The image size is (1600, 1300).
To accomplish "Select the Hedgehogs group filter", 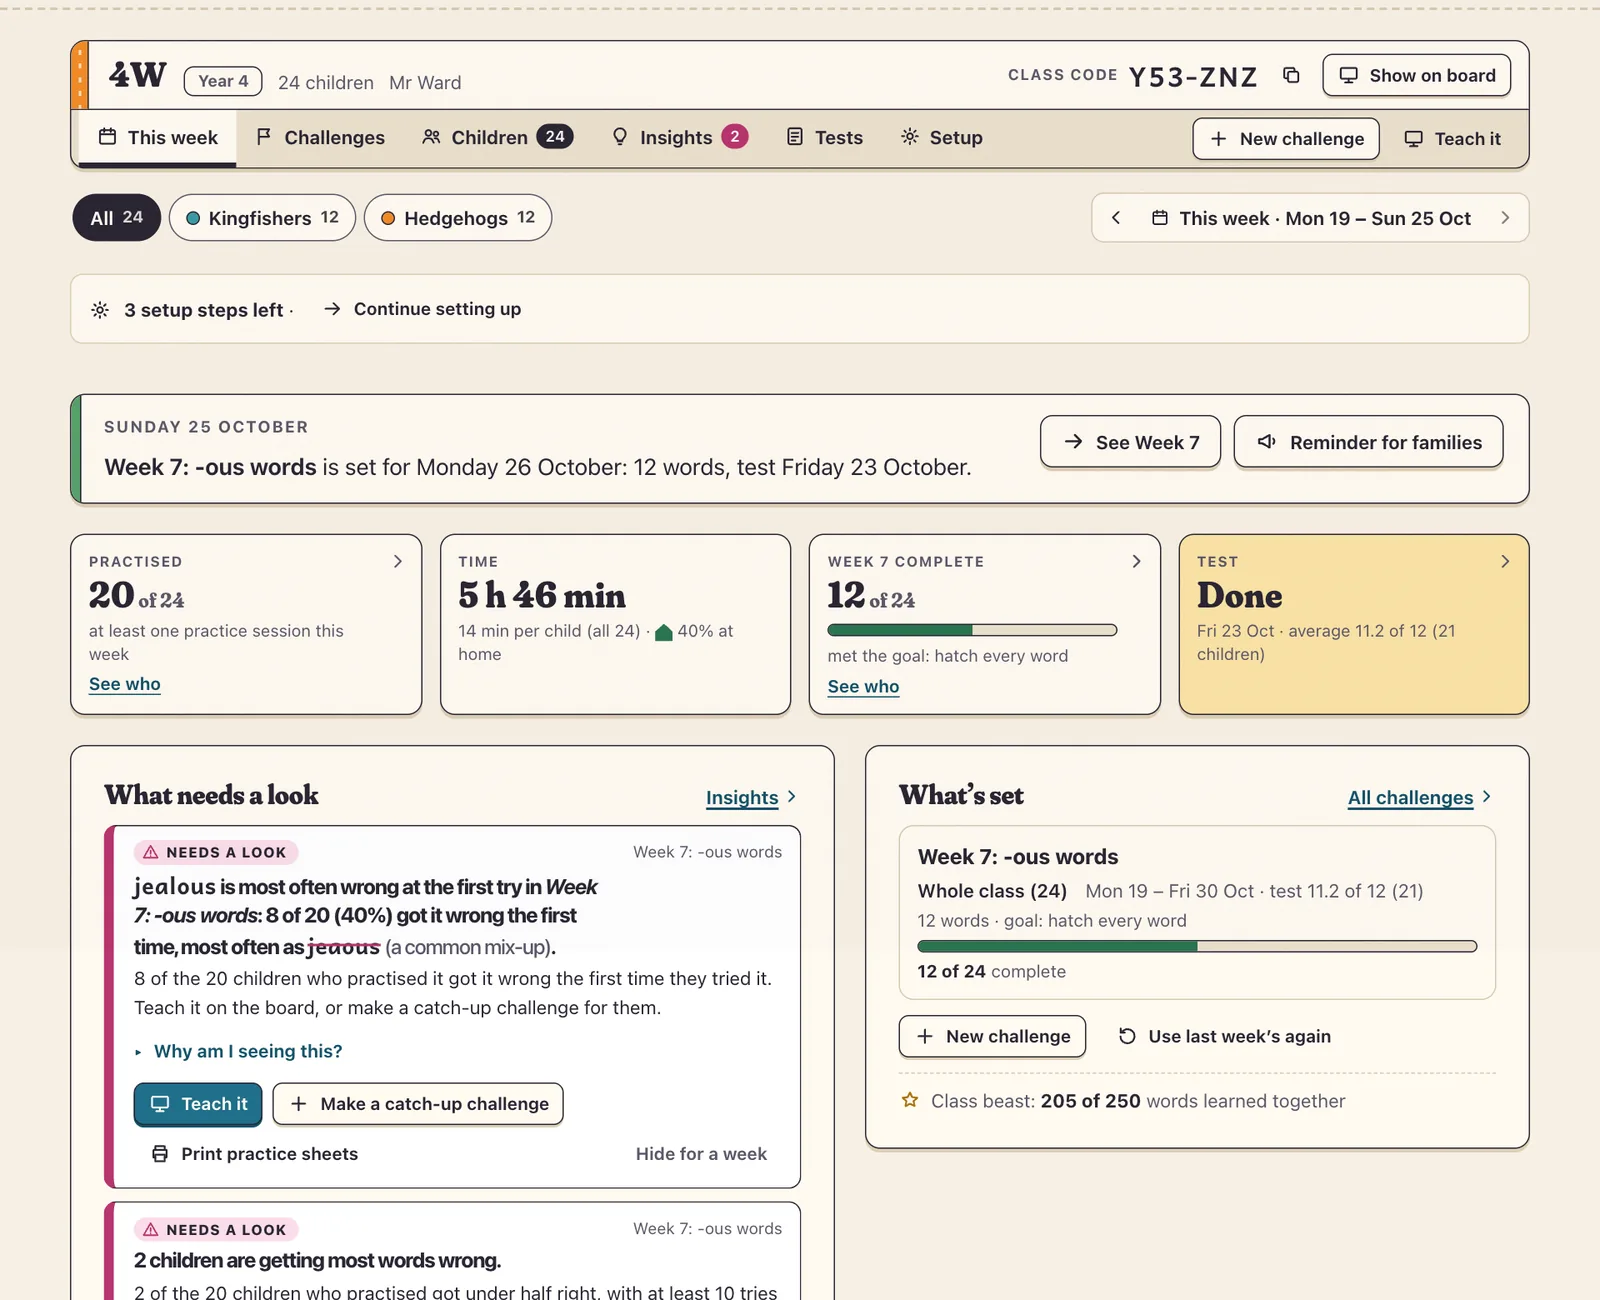I will click(x=458, y=218).
